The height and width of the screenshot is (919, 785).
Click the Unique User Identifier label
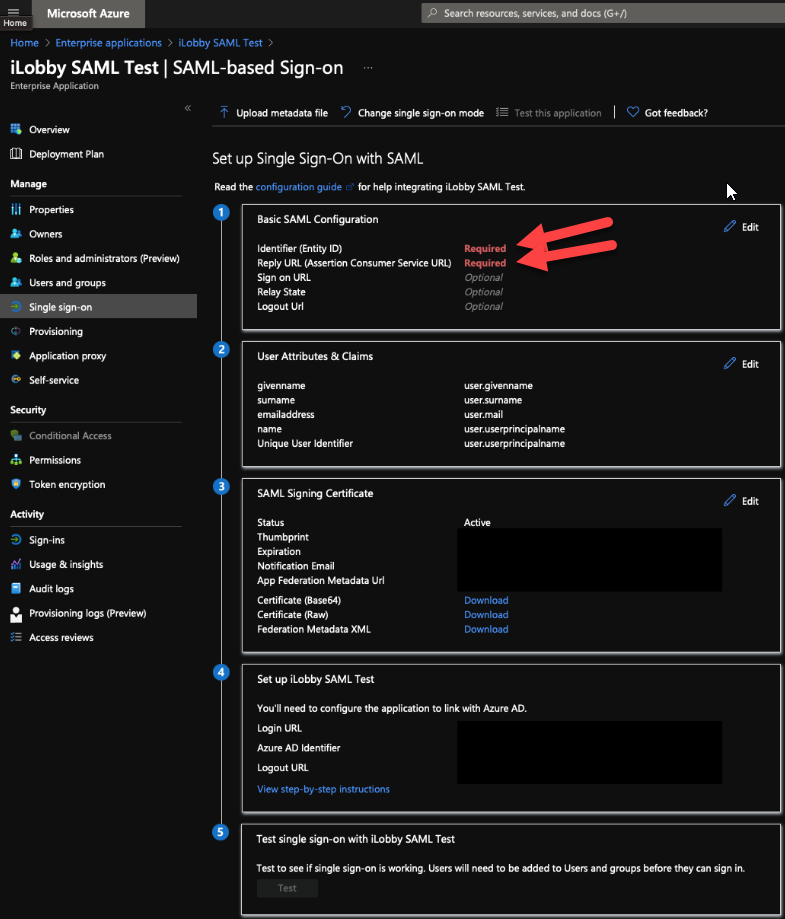(305, 444)
